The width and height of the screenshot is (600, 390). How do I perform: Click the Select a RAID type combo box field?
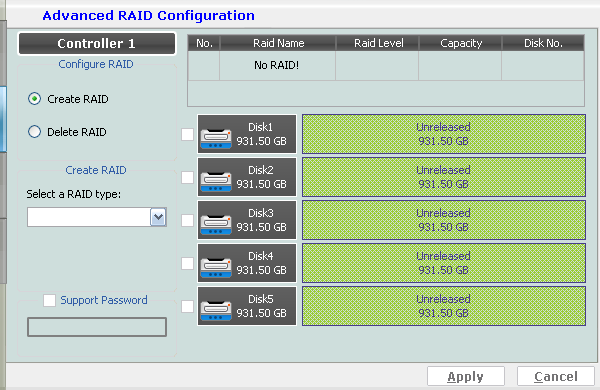pos(96,217)
